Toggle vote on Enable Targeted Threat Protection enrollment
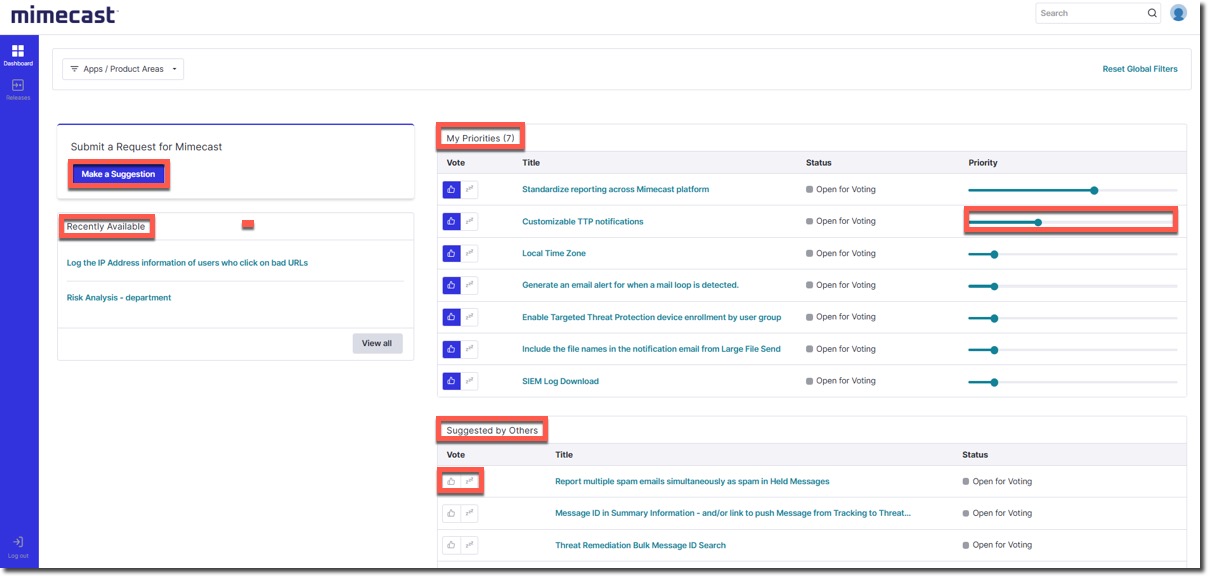Viewport: 1208px width, 576px height. (x=451, y=316)
